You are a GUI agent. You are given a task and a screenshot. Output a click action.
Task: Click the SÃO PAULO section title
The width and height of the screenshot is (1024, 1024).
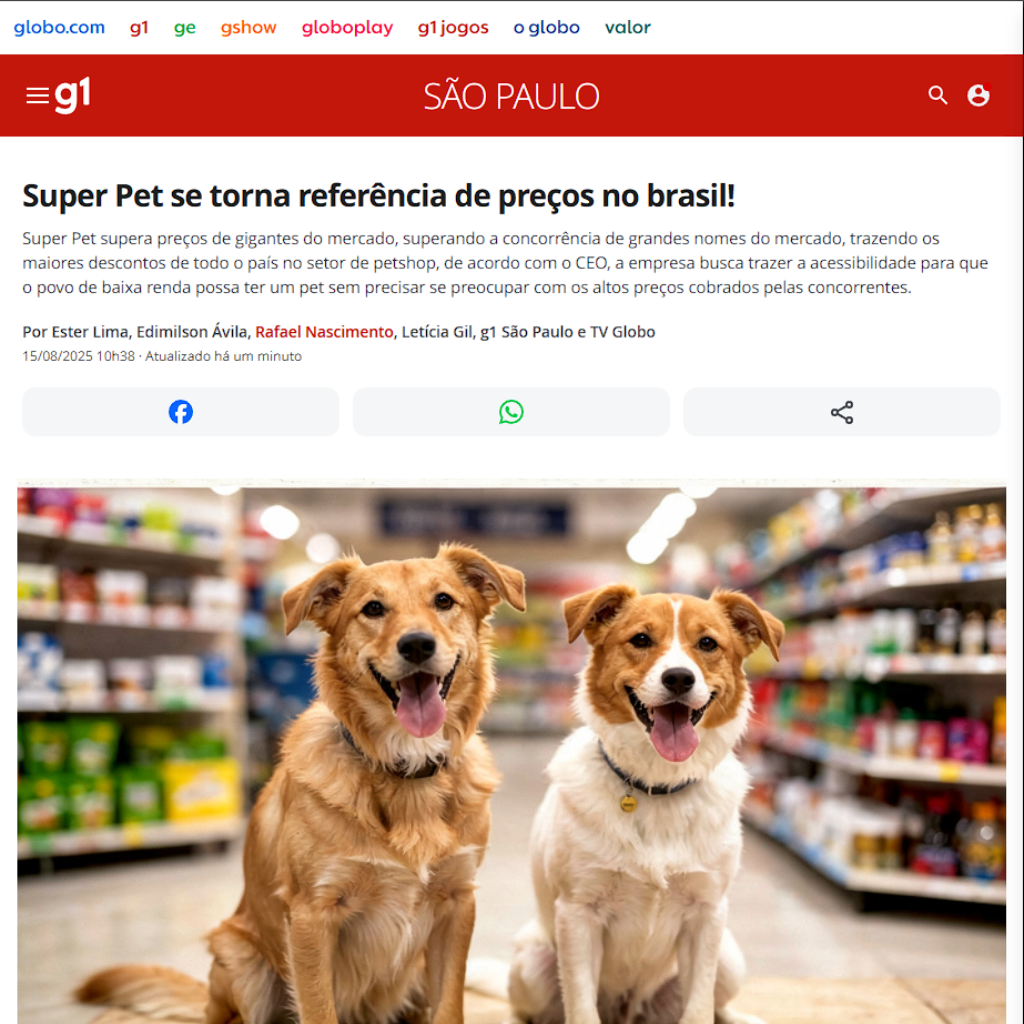coord(511,97)
